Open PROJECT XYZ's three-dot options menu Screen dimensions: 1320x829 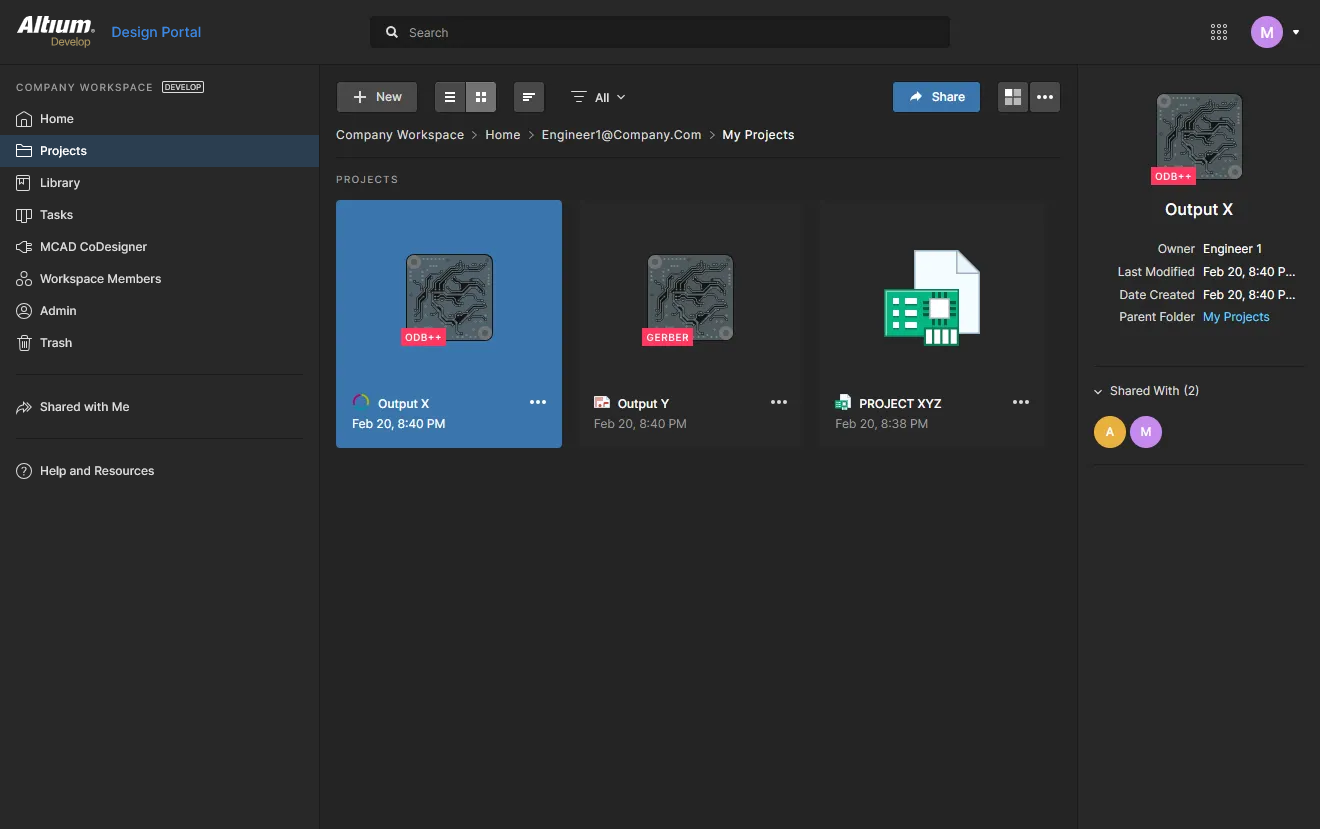tap(1020, 403)
